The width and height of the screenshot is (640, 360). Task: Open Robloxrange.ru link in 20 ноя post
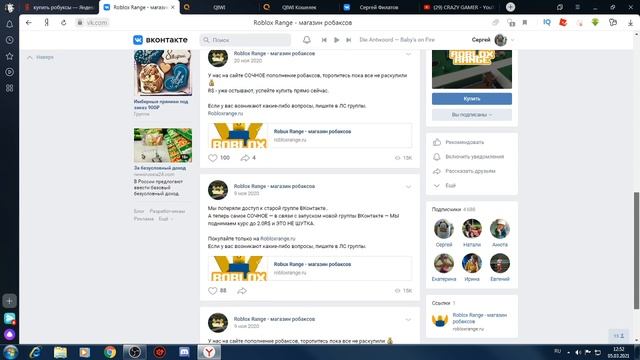[225, 113]
